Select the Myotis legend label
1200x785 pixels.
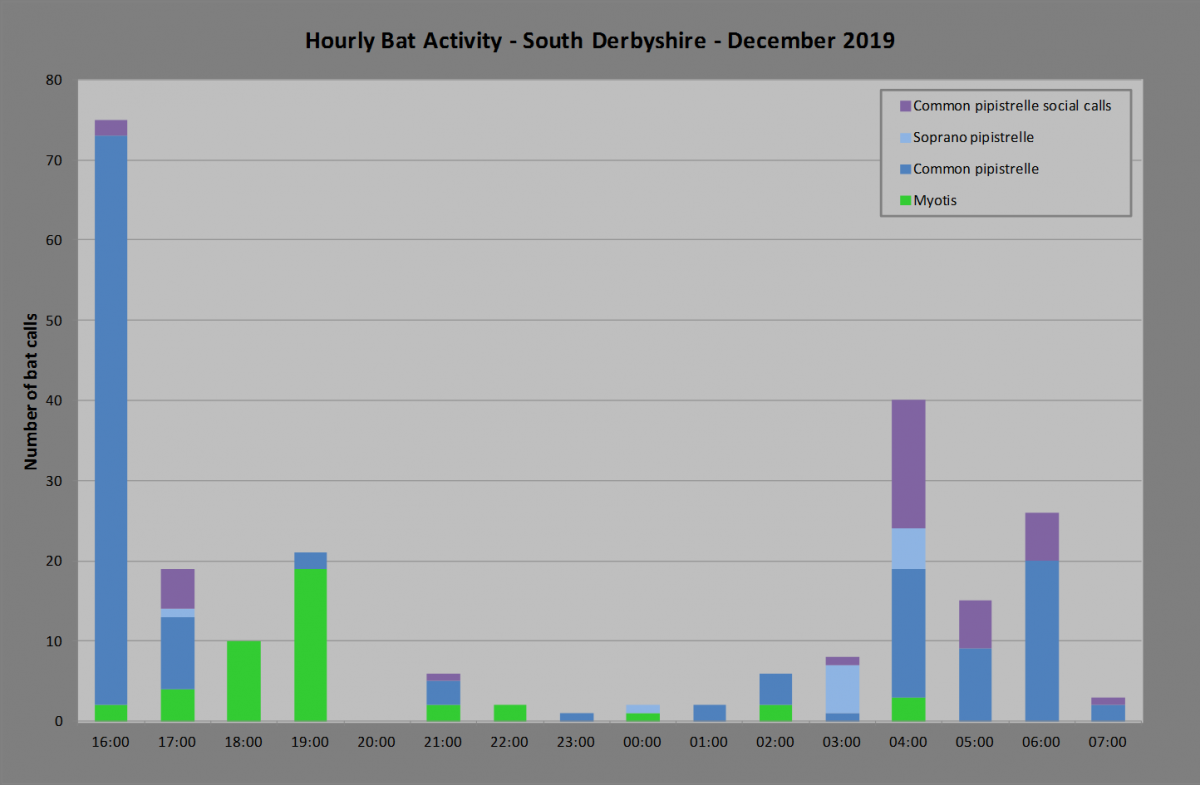pos(935,201)
